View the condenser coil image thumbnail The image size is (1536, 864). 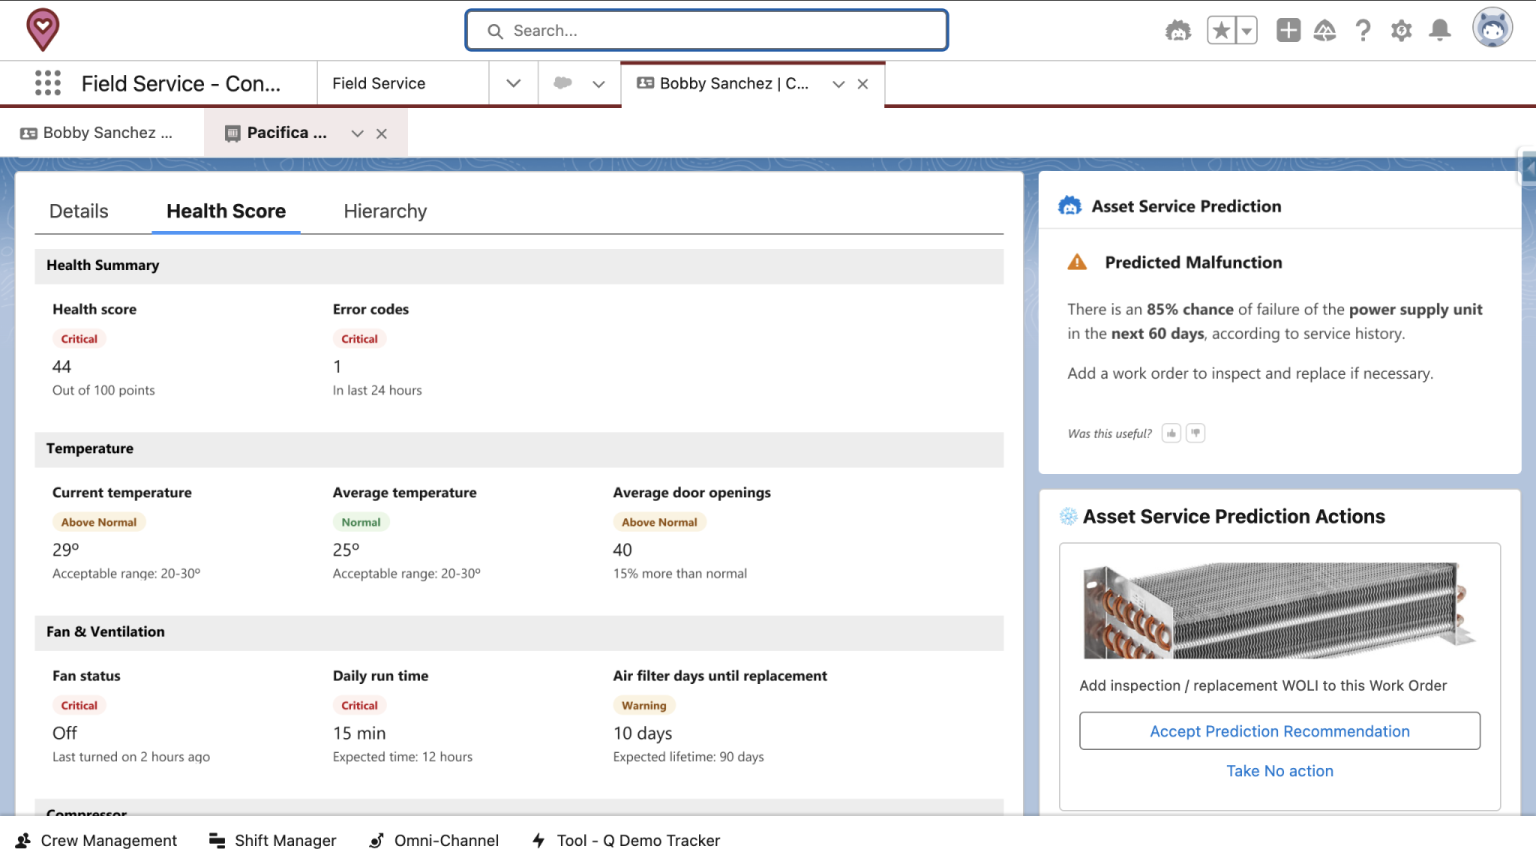[x=1280, y=611]
